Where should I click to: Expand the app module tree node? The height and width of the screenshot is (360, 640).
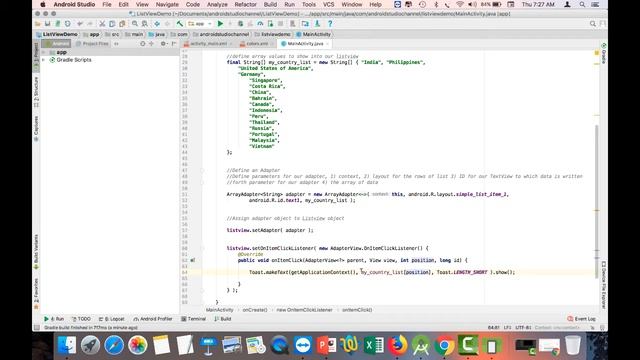[x=44, y=52]
